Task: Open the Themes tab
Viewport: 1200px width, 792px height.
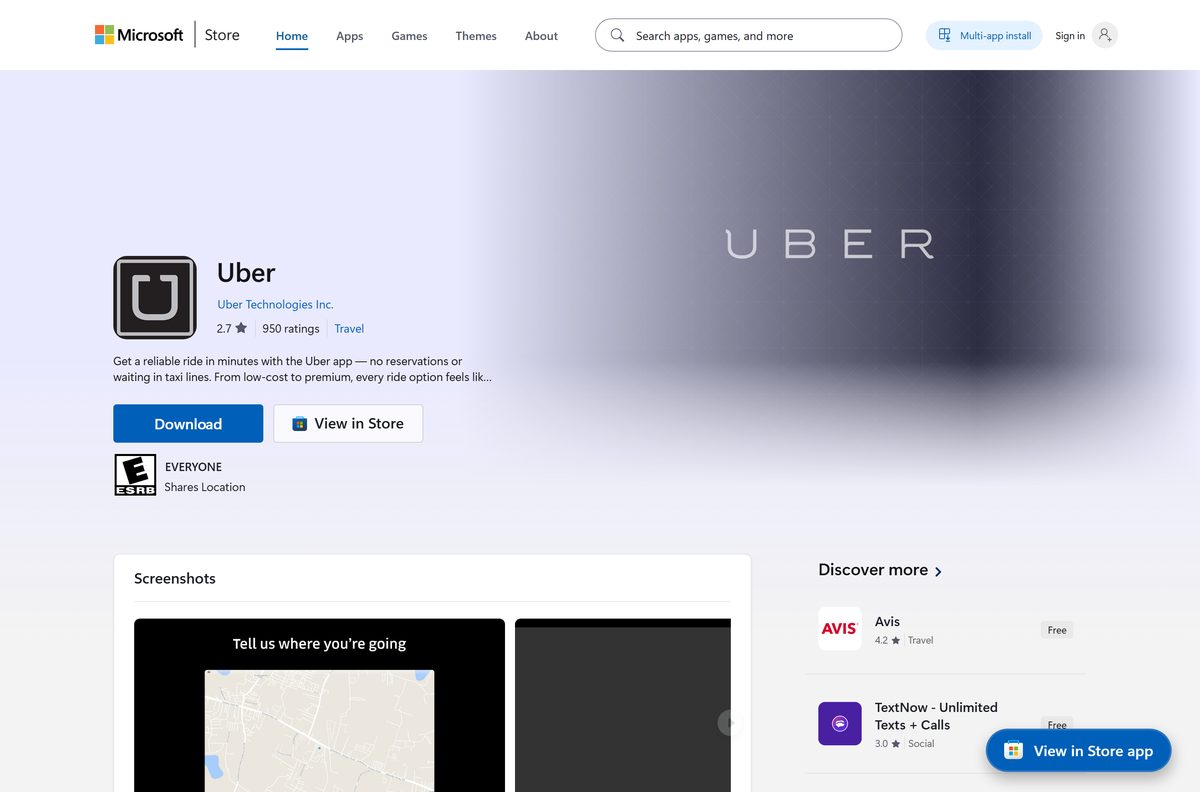Action: (476, 36)
